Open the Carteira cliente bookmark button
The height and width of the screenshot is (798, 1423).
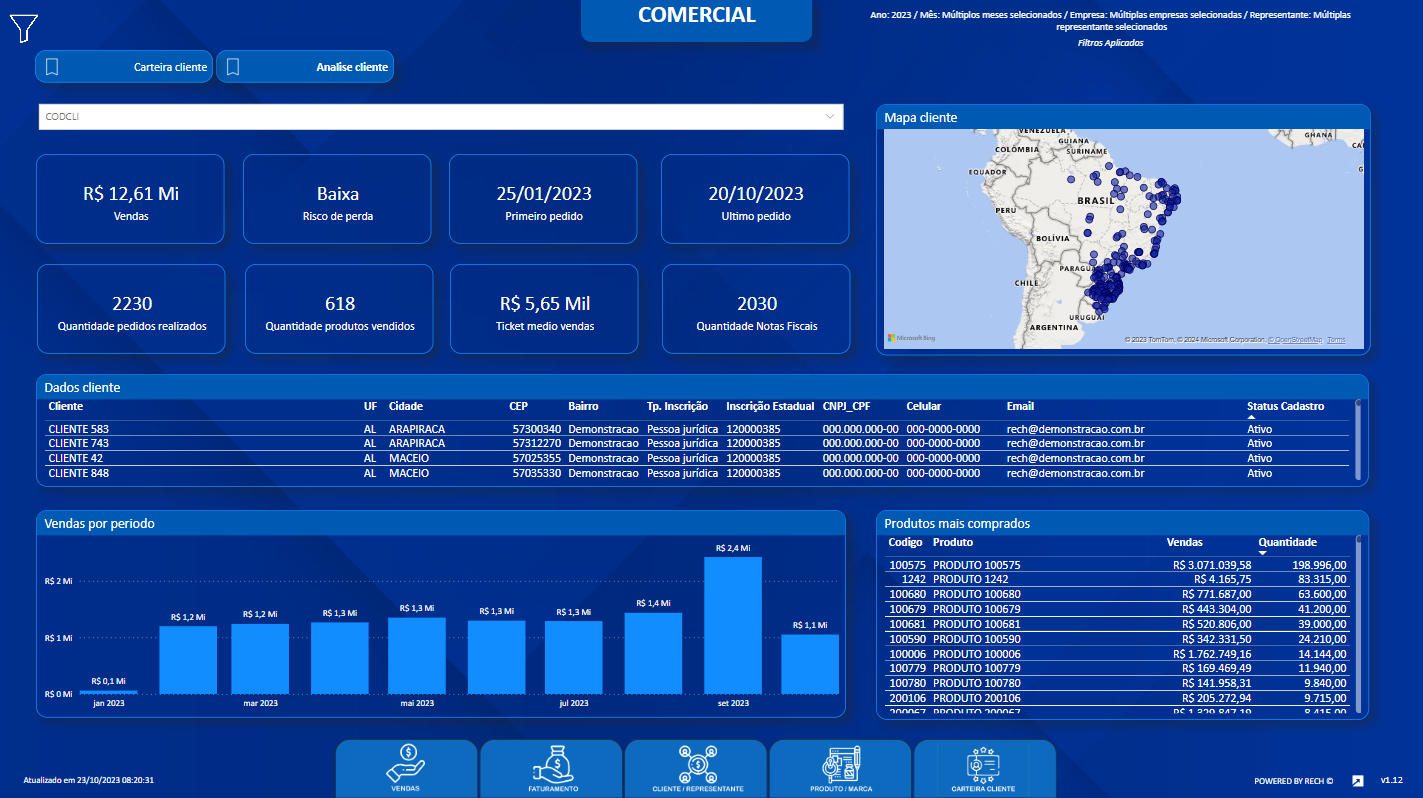tap(124, 67)
